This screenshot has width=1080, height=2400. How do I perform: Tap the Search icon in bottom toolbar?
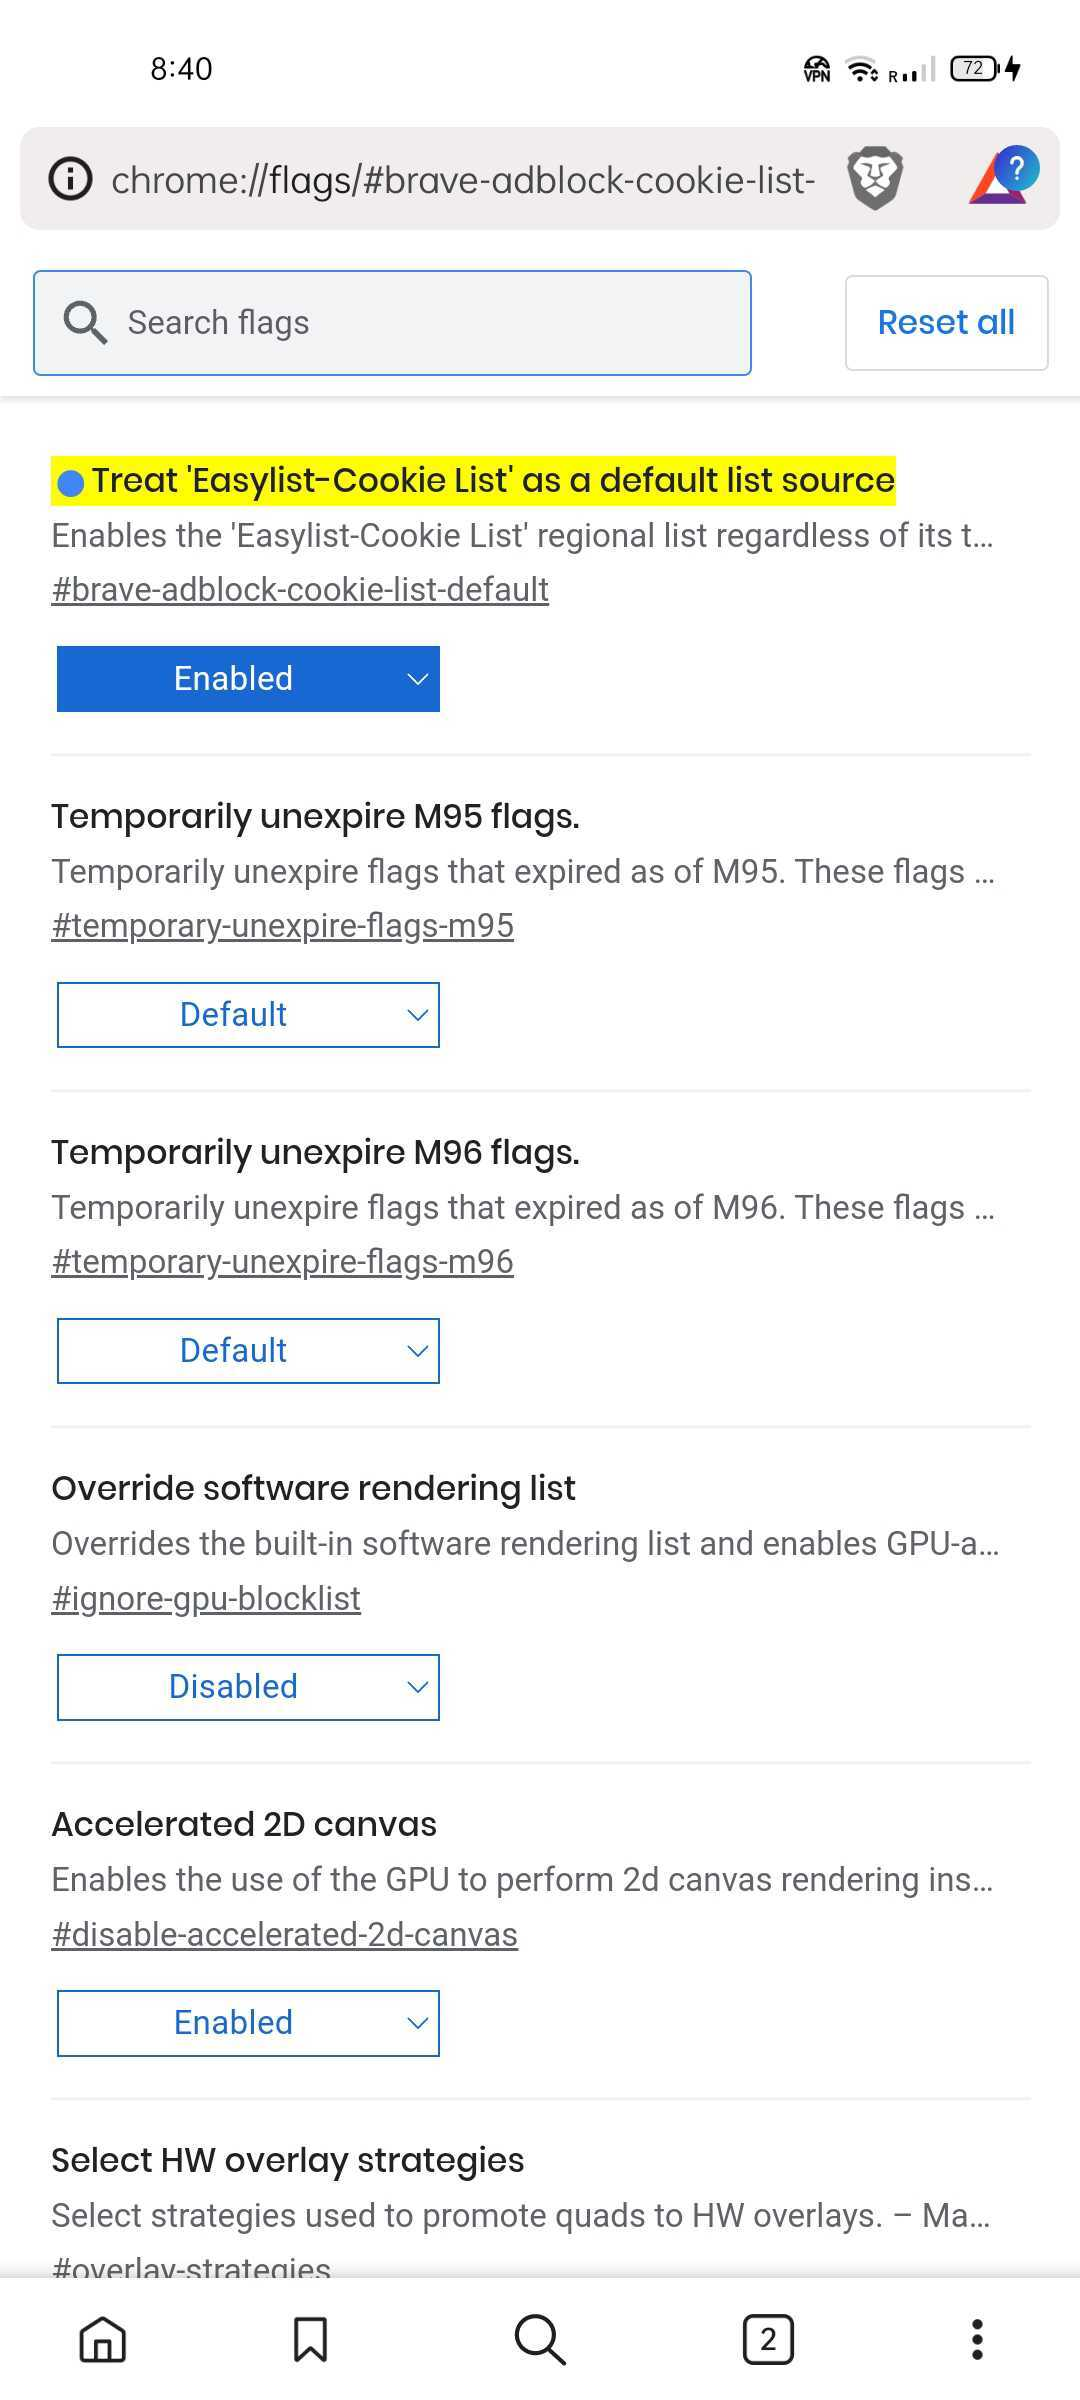click(x=540, y=2337)
